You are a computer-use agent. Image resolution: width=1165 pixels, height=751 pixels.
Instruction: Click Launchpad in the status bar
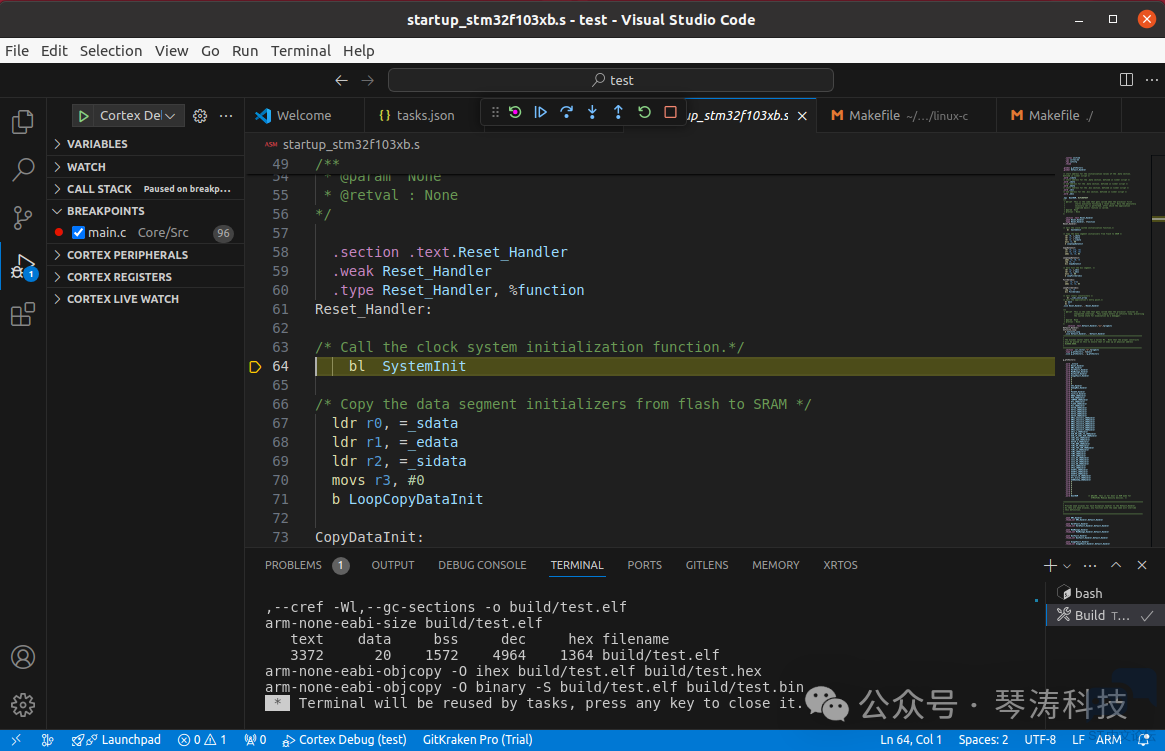(117, 740)
